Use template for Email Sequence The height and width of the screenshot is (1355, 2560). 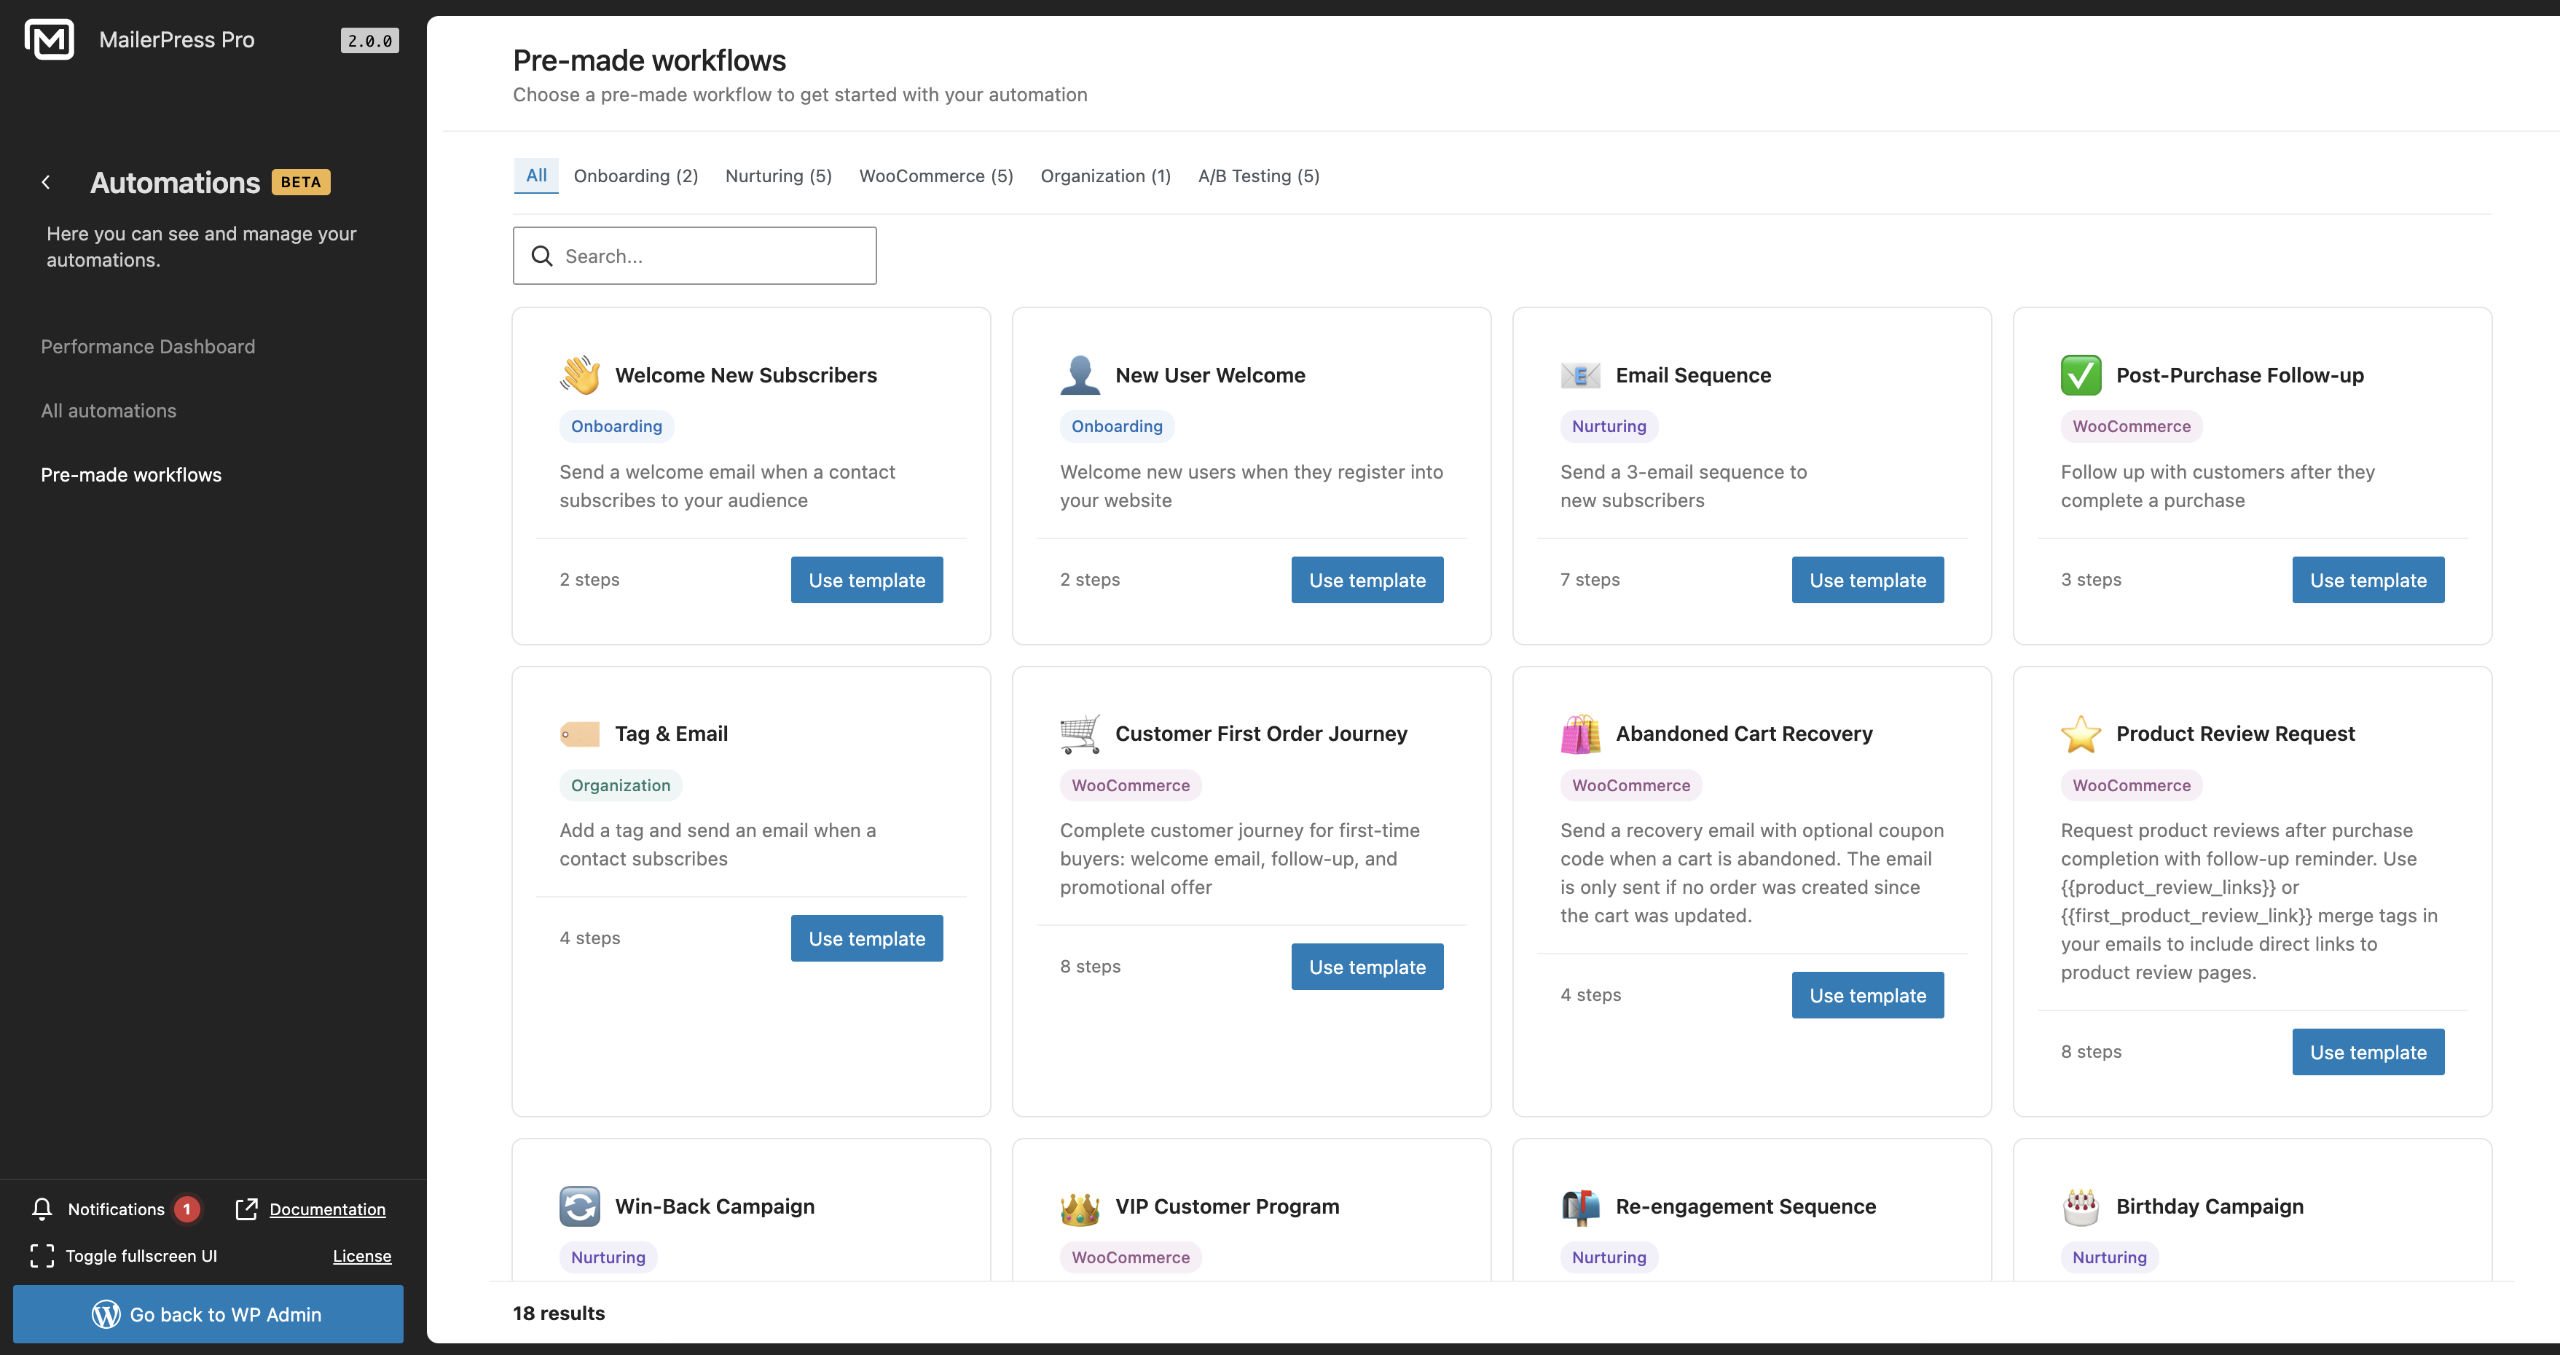(x=1867, y=580)
